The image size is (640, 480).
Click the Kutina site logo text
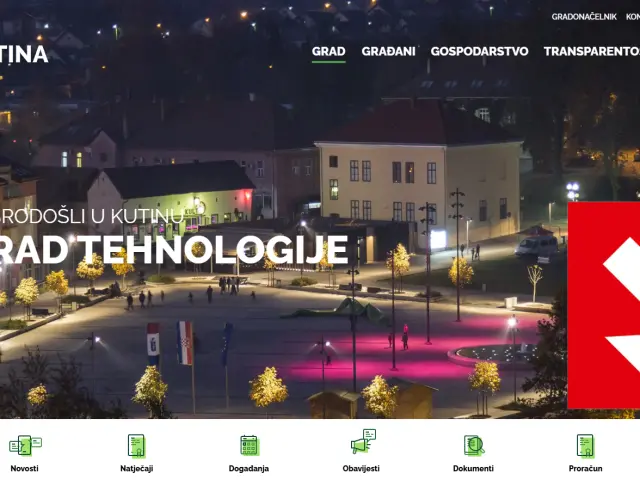pyautogui.click(x=24, y=54)
